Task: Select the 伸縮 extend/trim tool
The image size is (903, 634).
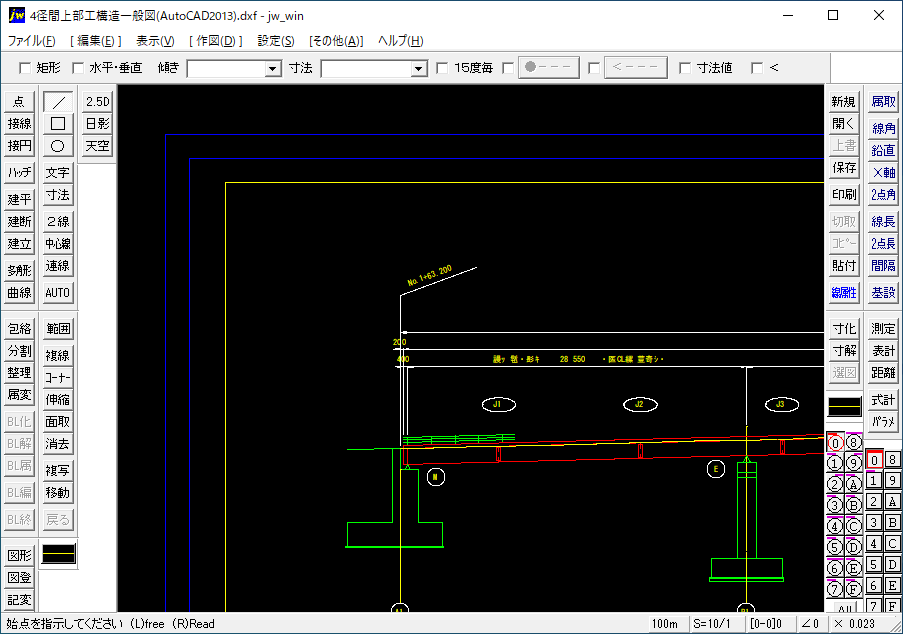Action: (x=58, y=399)
